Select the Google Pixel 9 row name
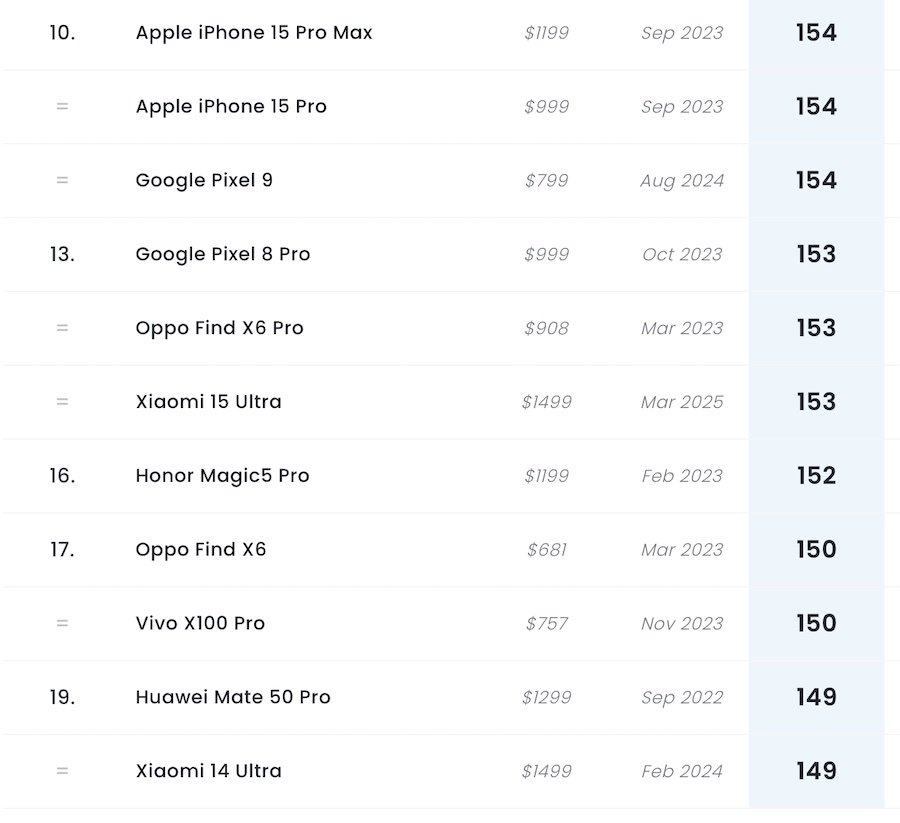The height and width of the screenshot is (823, 900). click(x=204, y=181)
